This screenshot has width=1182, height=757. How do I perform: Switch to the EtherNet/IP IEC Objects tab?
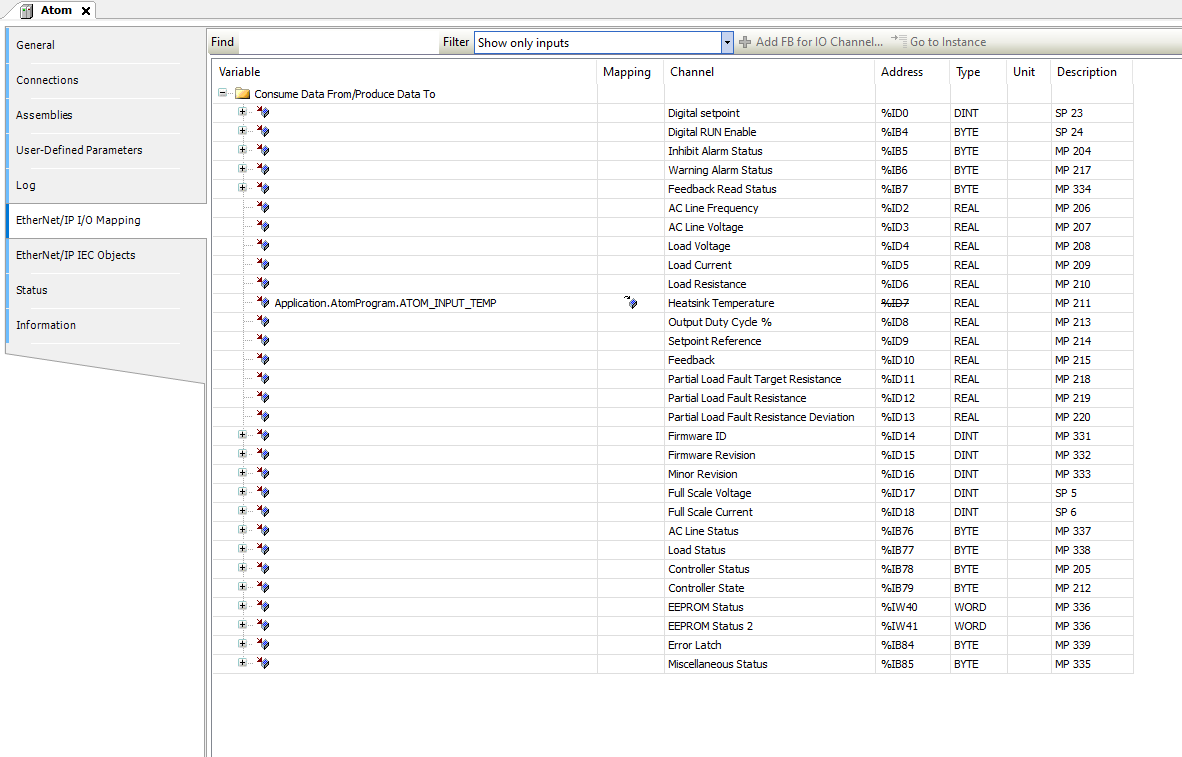(x=75, y=255)
